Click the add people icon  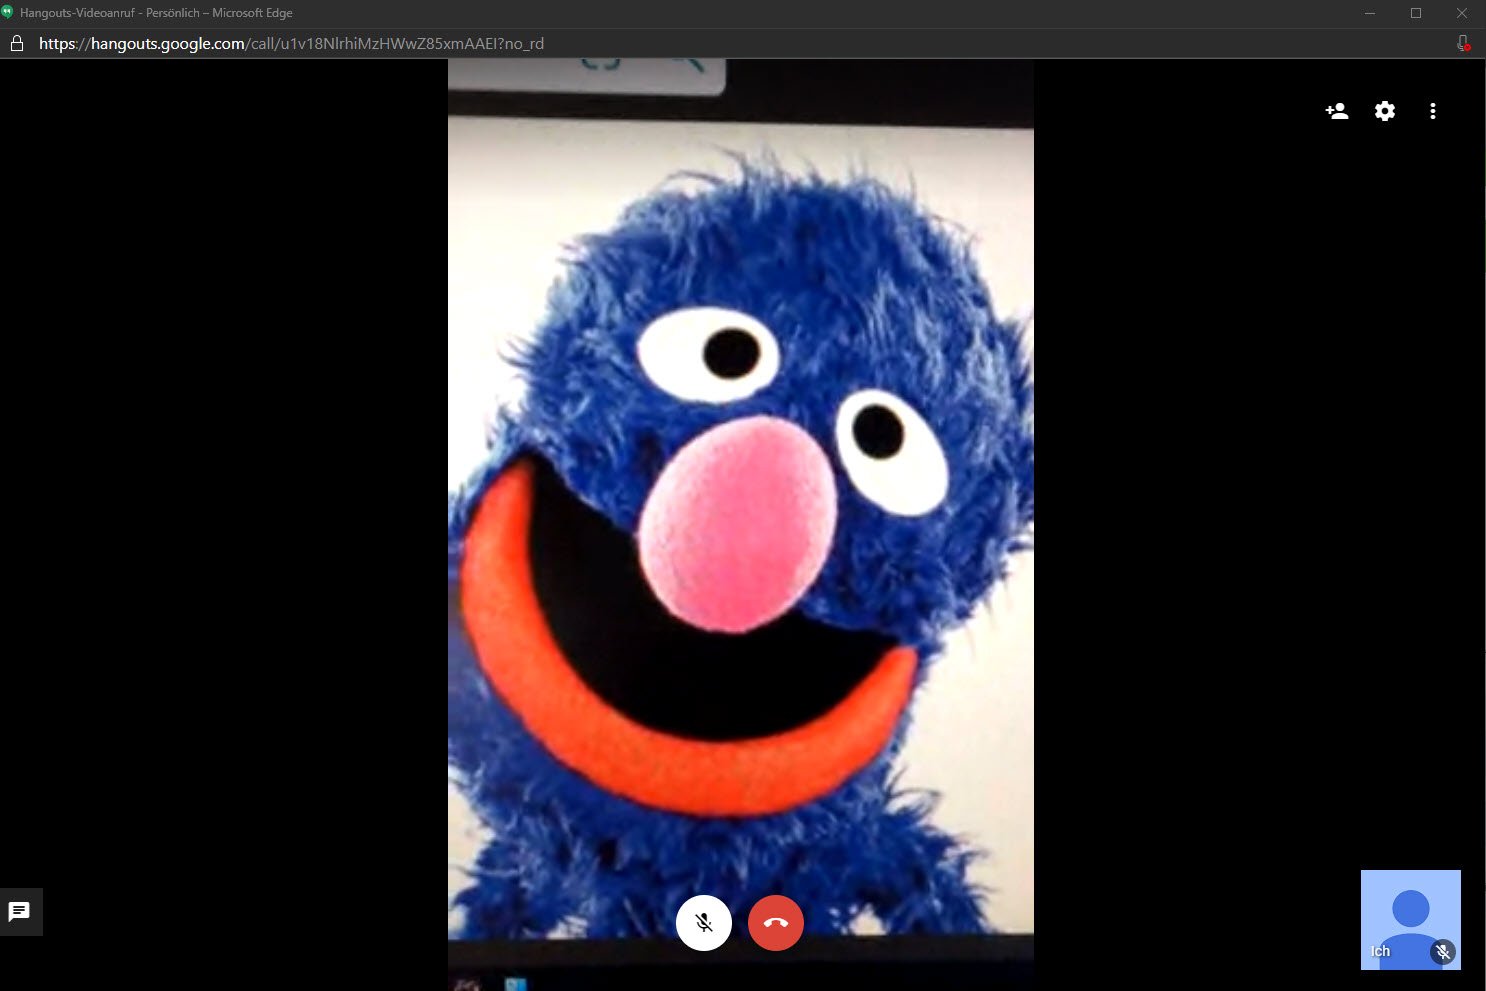1337,111
